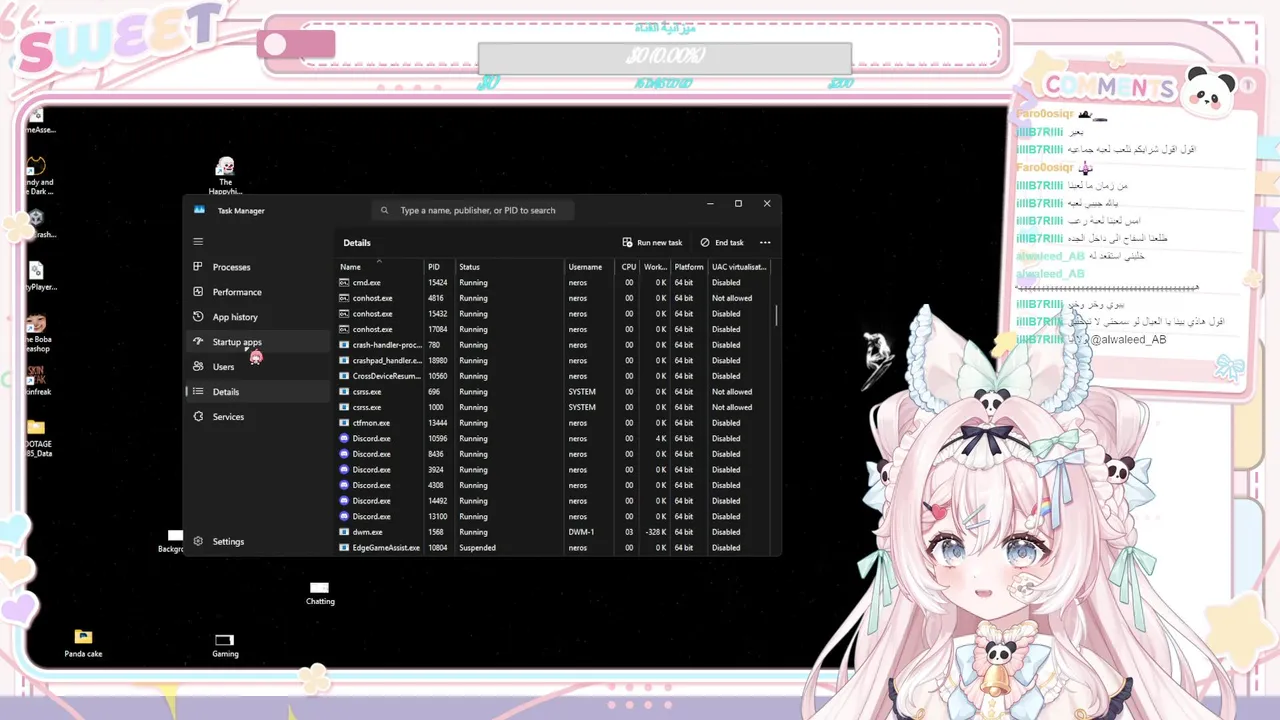Sort by the Platform column header
Screen dimensions: 1280x720
click(x=689, y=267)
